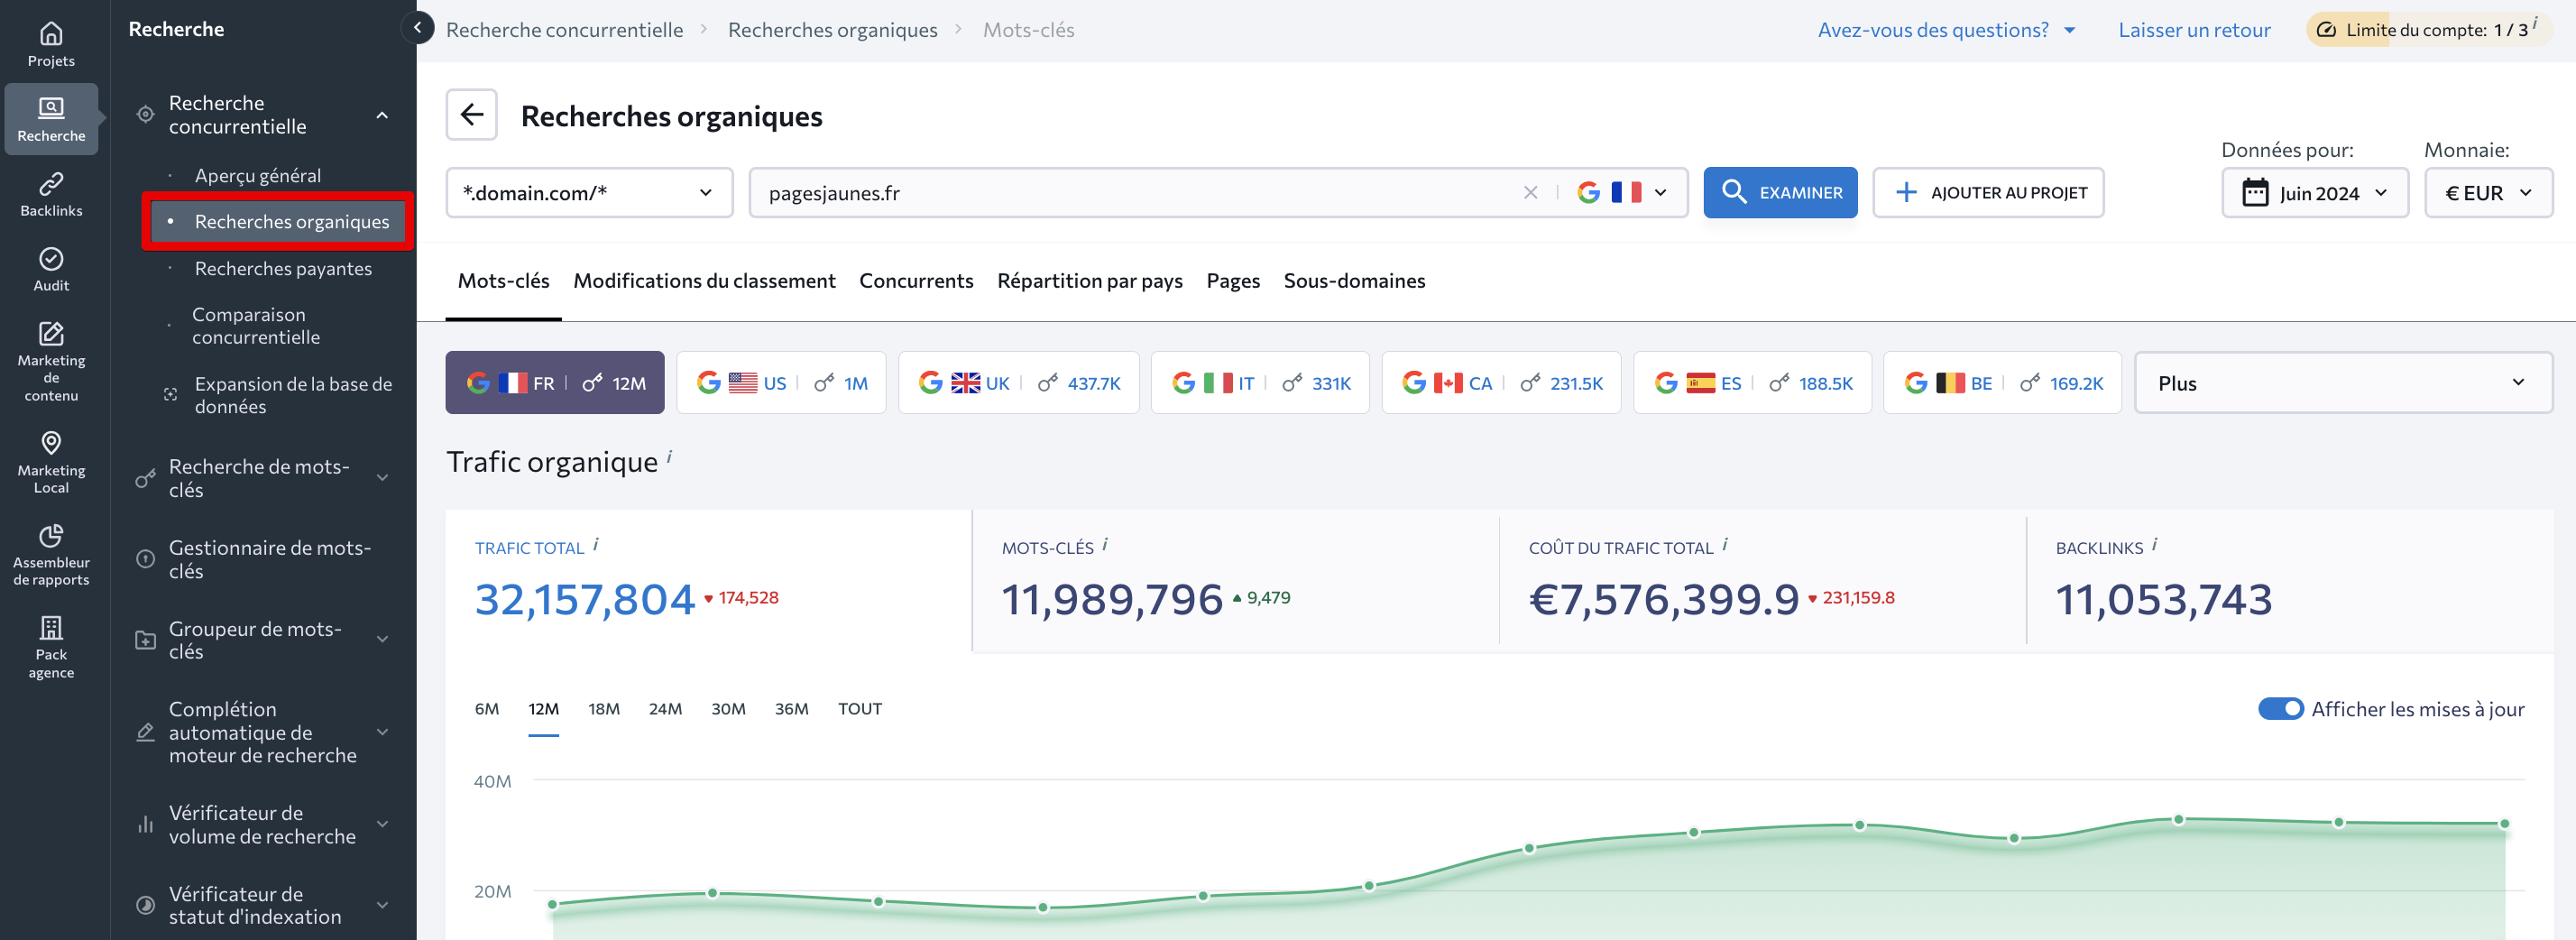Switch to the Sous-domaines tab
The width and height of the screenshot is (2576, 940).
coord(1354,281)
